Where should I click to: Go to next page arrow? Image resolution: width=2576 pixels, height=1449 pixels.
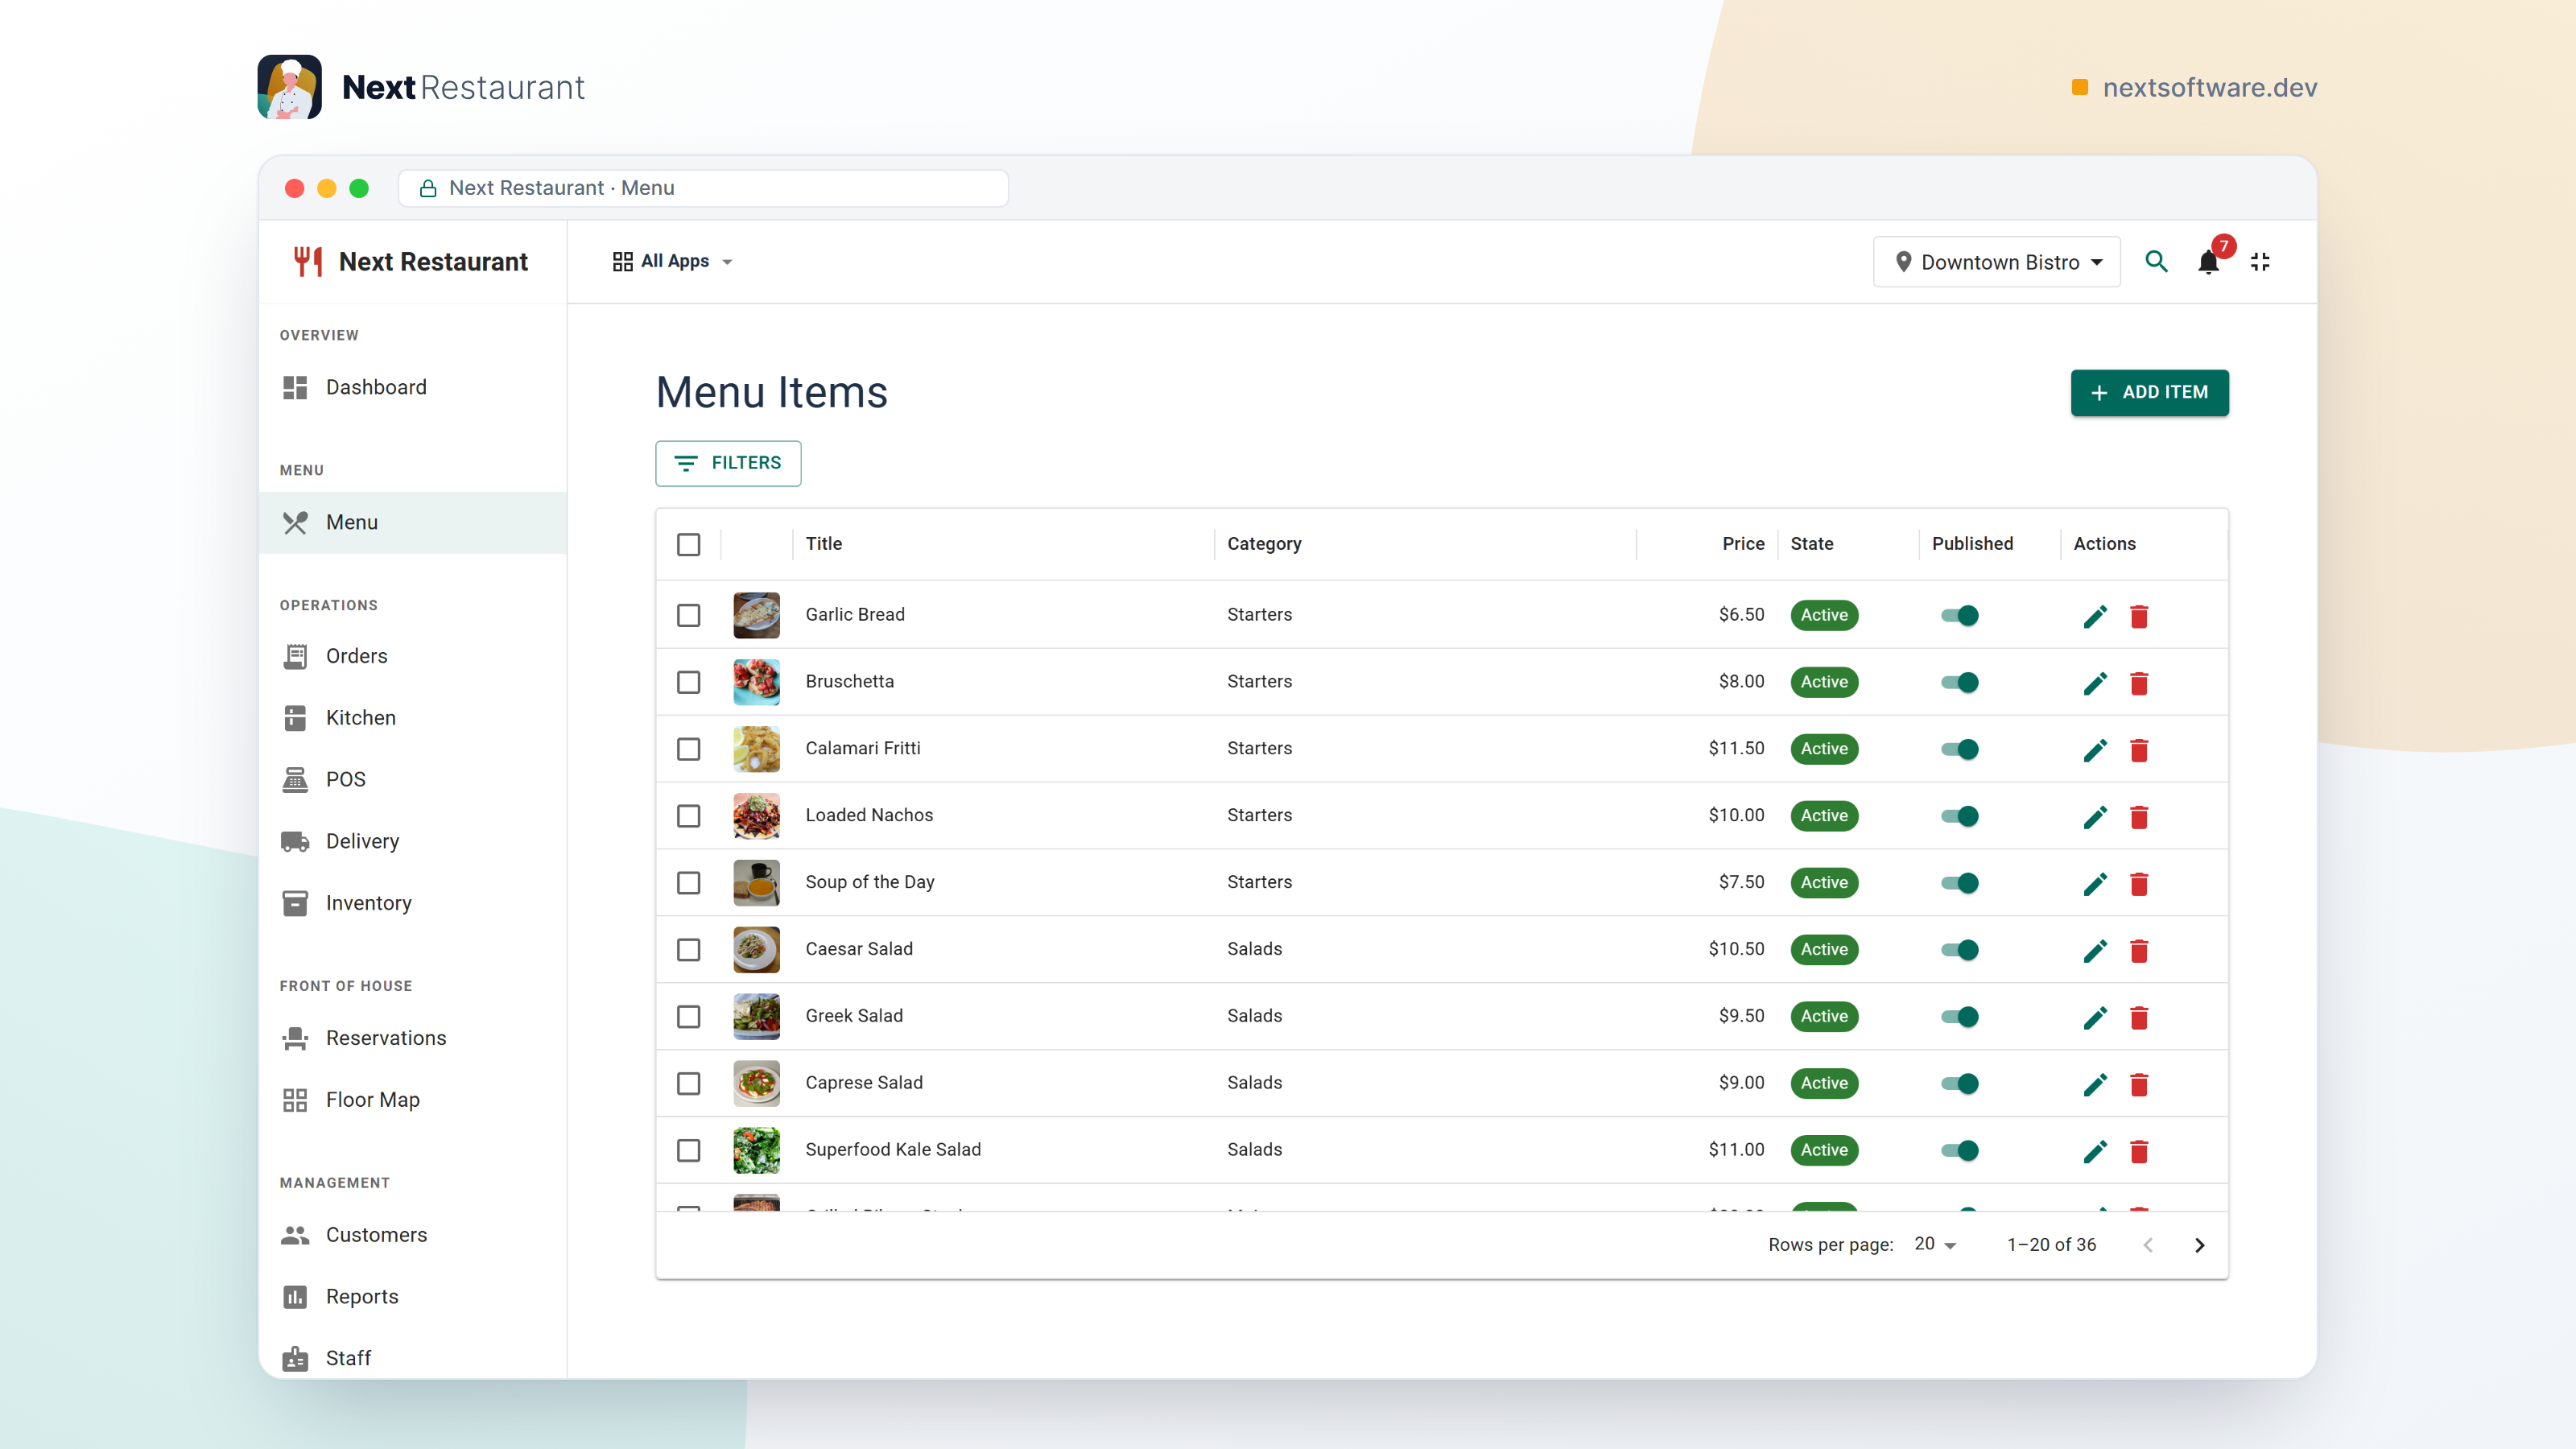tap(2199, 1245)
